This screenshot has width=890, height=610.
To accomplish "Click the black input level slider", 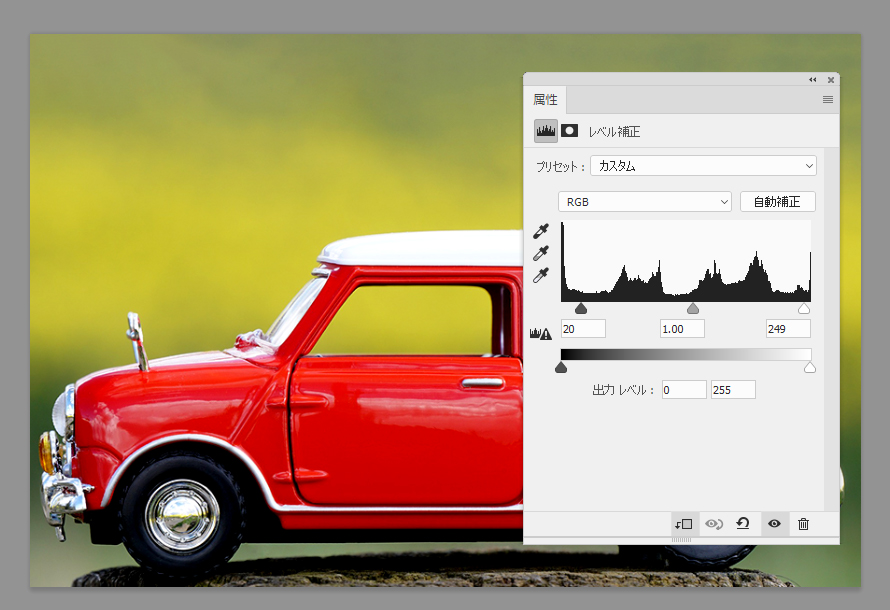I will point(581,308).
